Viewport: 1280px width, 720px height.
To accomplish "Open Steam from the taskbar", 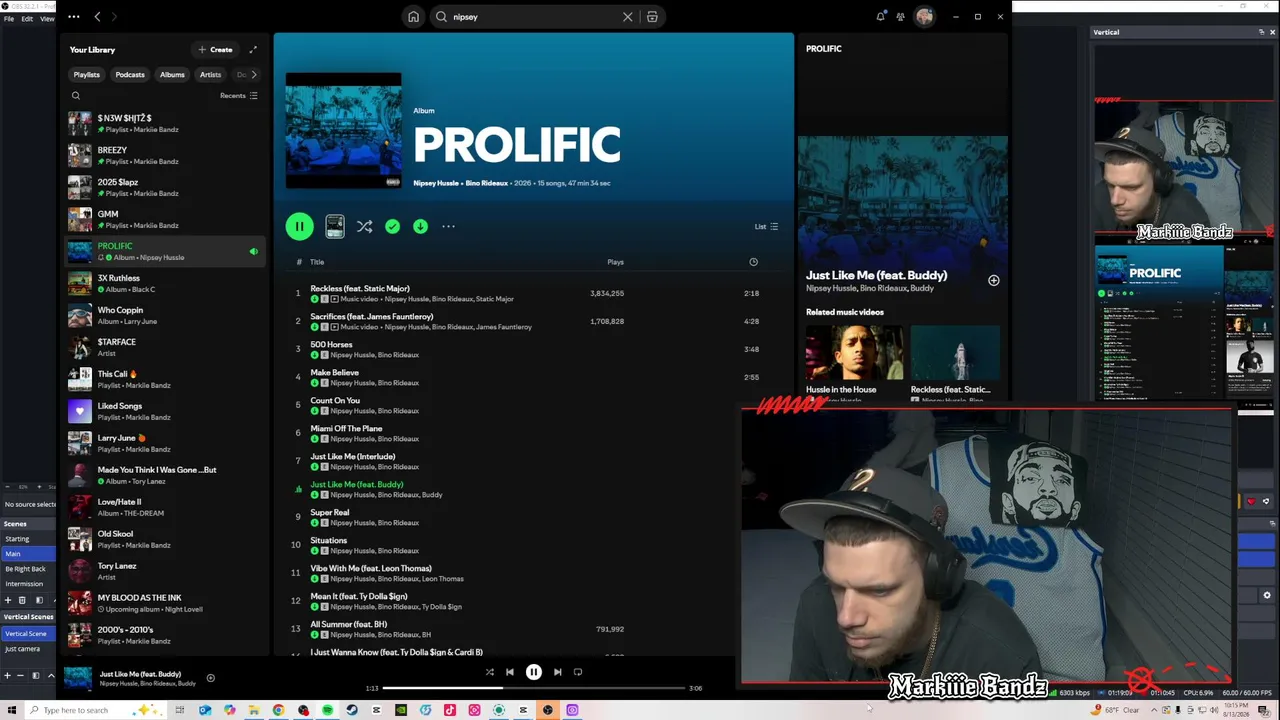I will click(x=352, y=710).
